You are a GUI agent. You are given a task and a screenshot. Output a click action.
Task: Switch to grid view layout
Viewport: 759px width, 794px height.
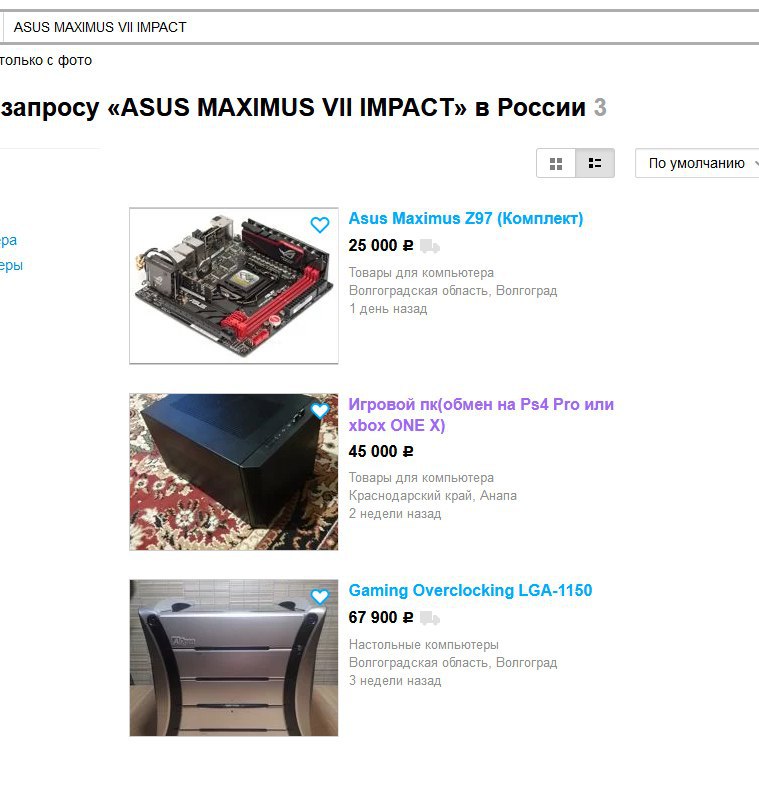point(556,163)
